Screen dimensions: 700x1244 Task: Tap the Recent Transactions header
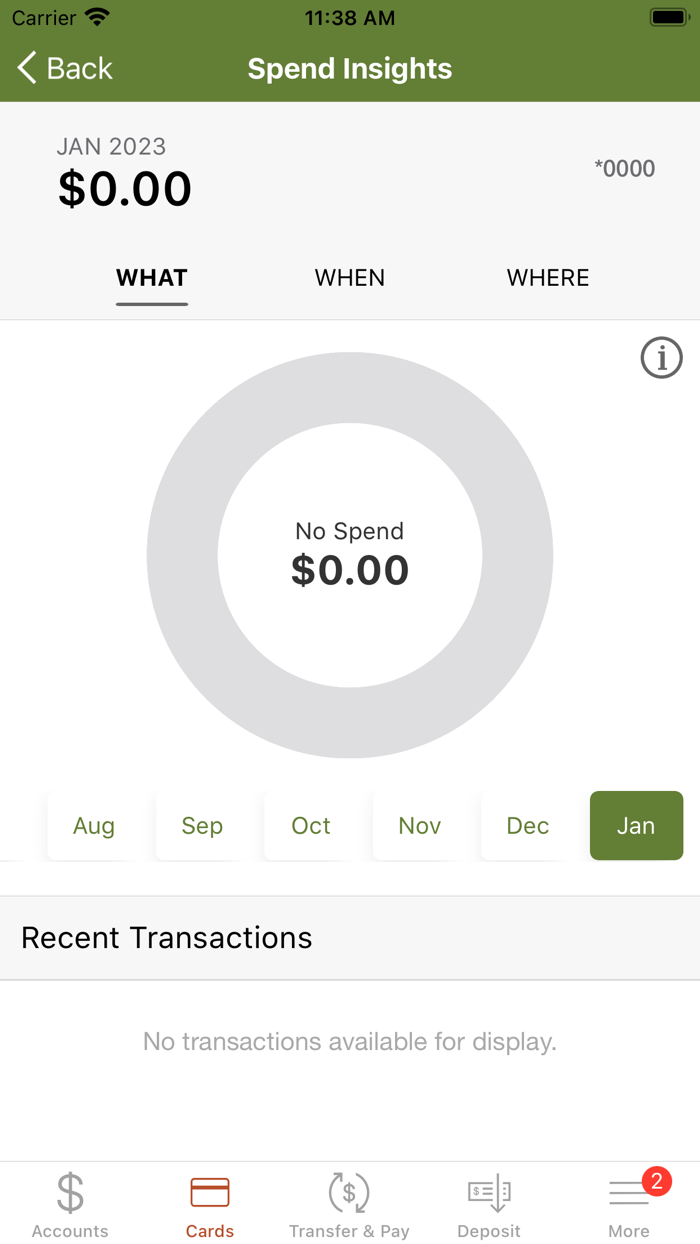[x=166, y=937]
